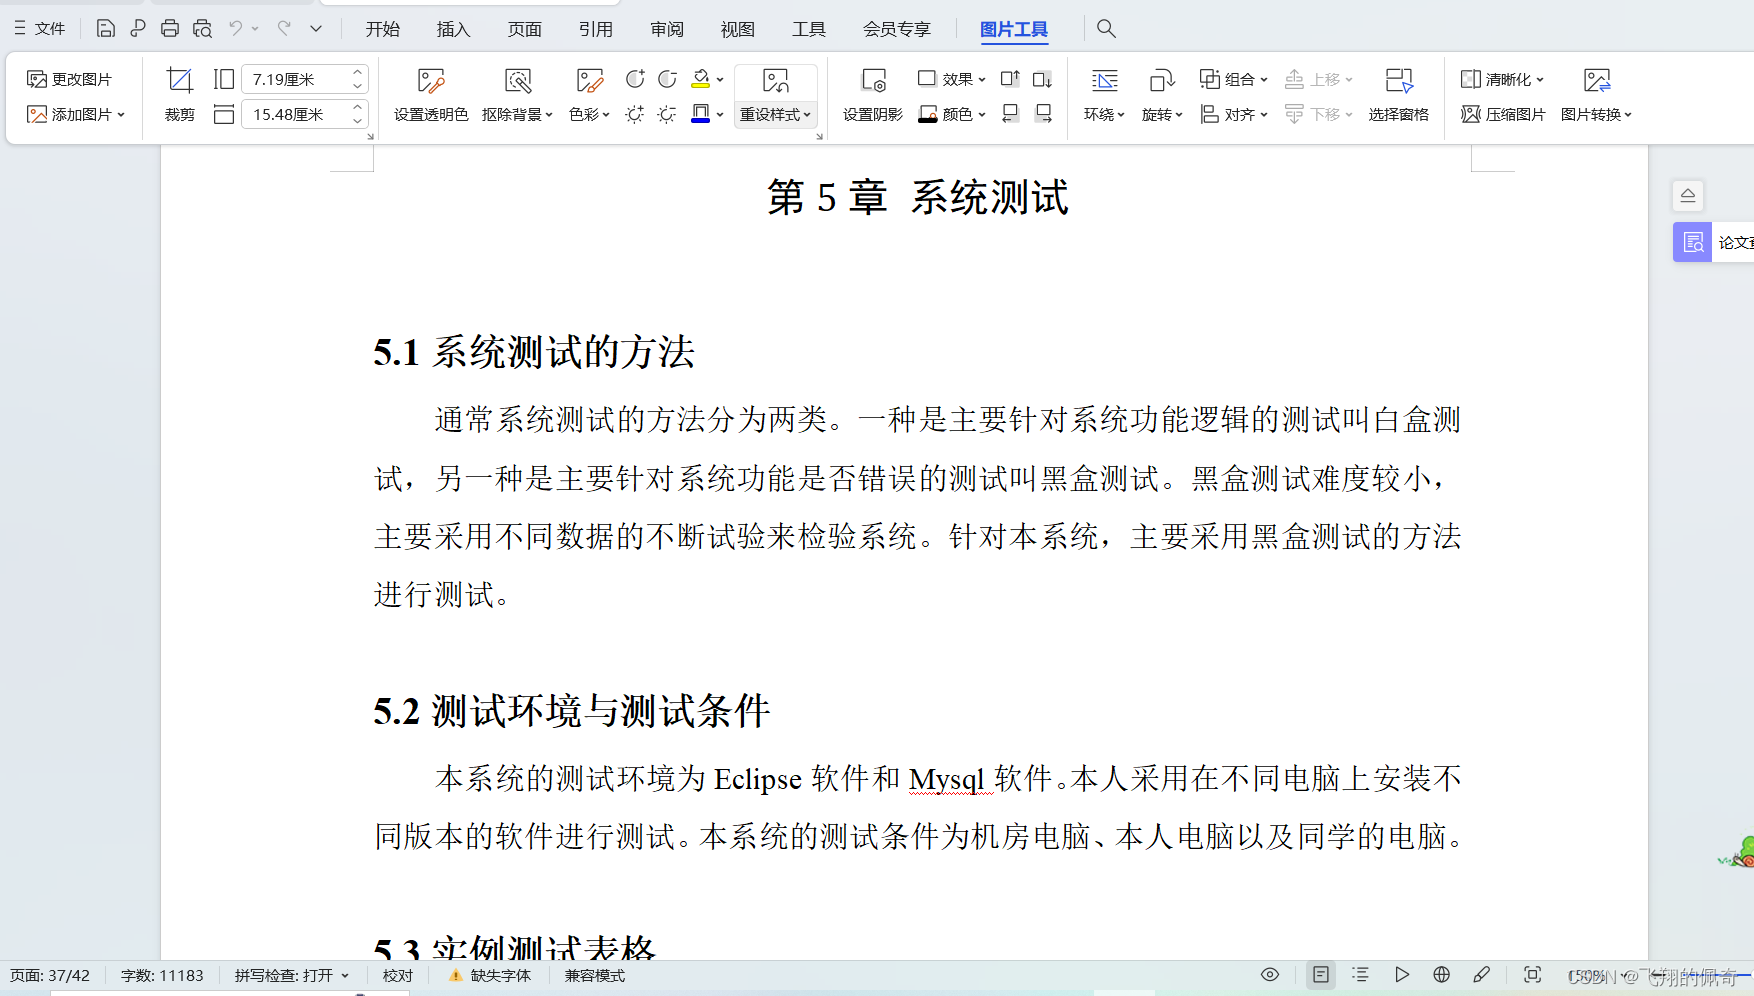Screen dimensions: 1754x996
Task: Click the decrease brightness sun icon
Action: (667, 114)
